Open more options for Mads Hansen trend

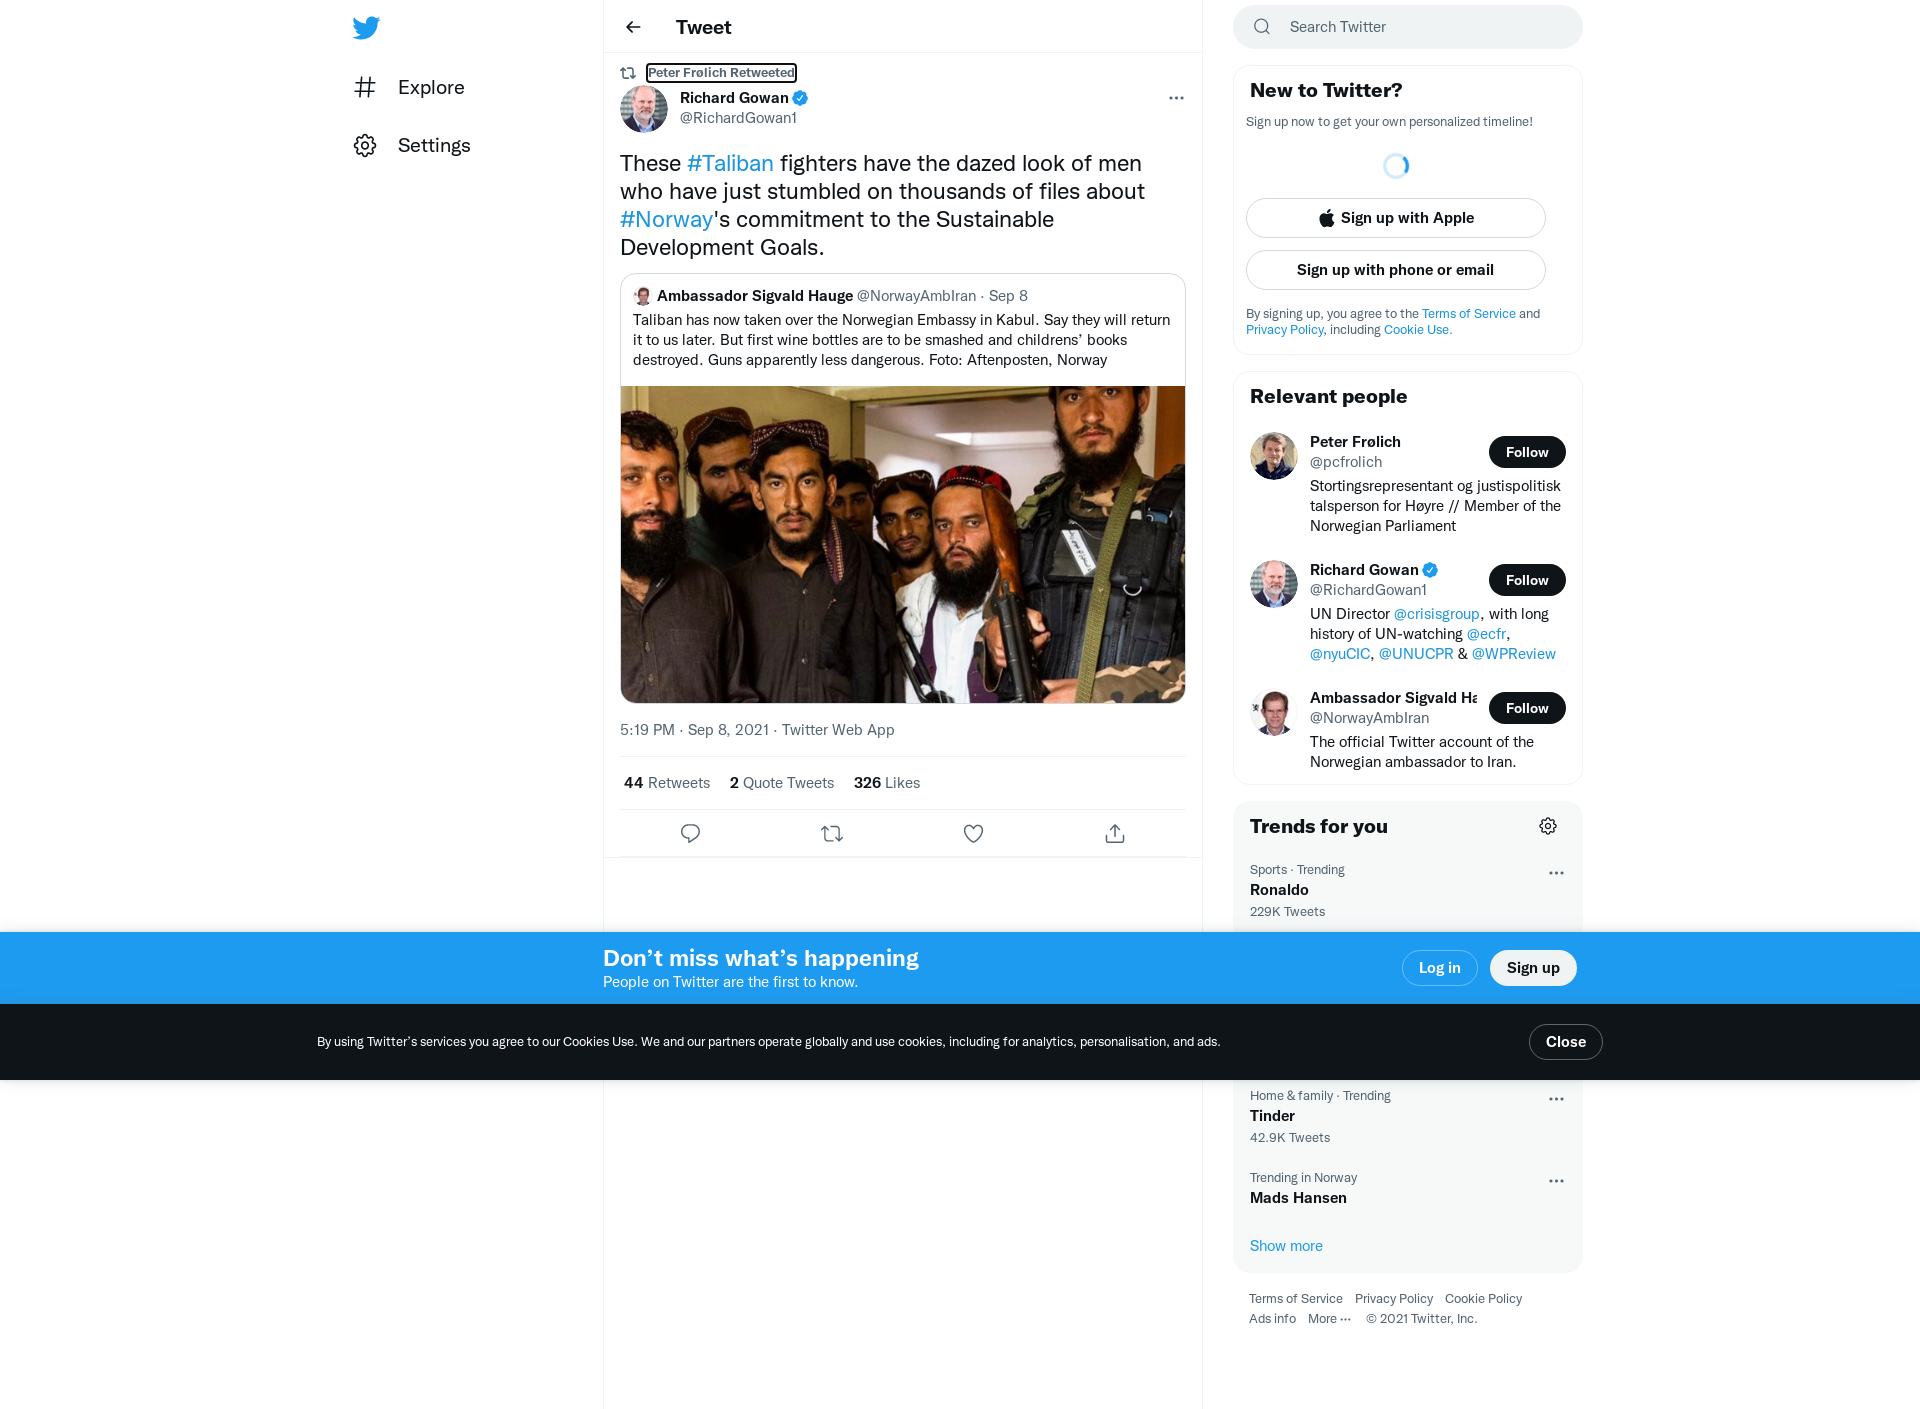coord(1556,1181)
